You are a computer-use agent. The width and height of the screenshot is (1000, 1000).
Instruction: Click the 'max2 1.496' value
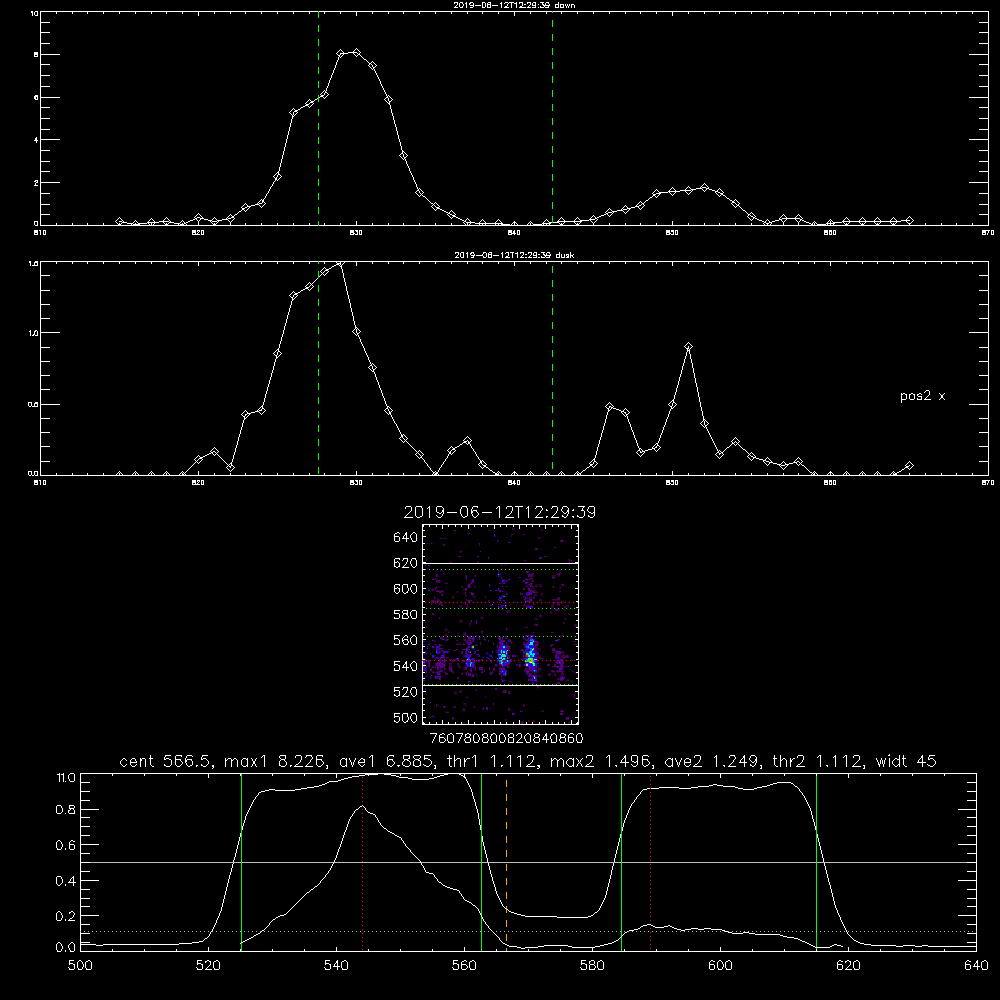click(604, 761)
